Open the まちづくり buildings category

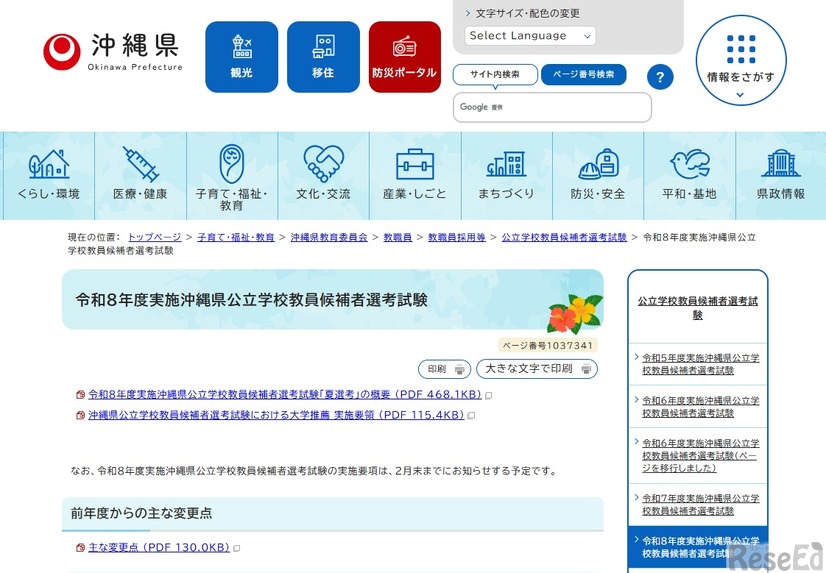(506, 175)
